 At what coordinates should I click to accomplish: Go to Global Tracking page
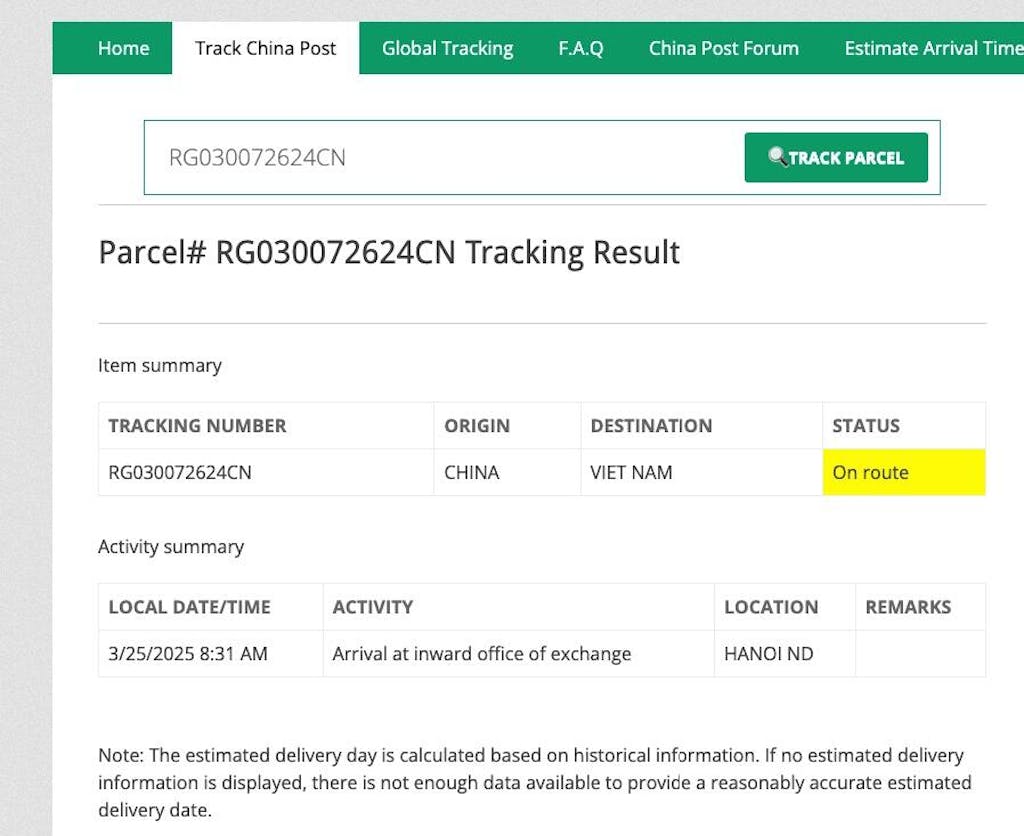point(447,48)
